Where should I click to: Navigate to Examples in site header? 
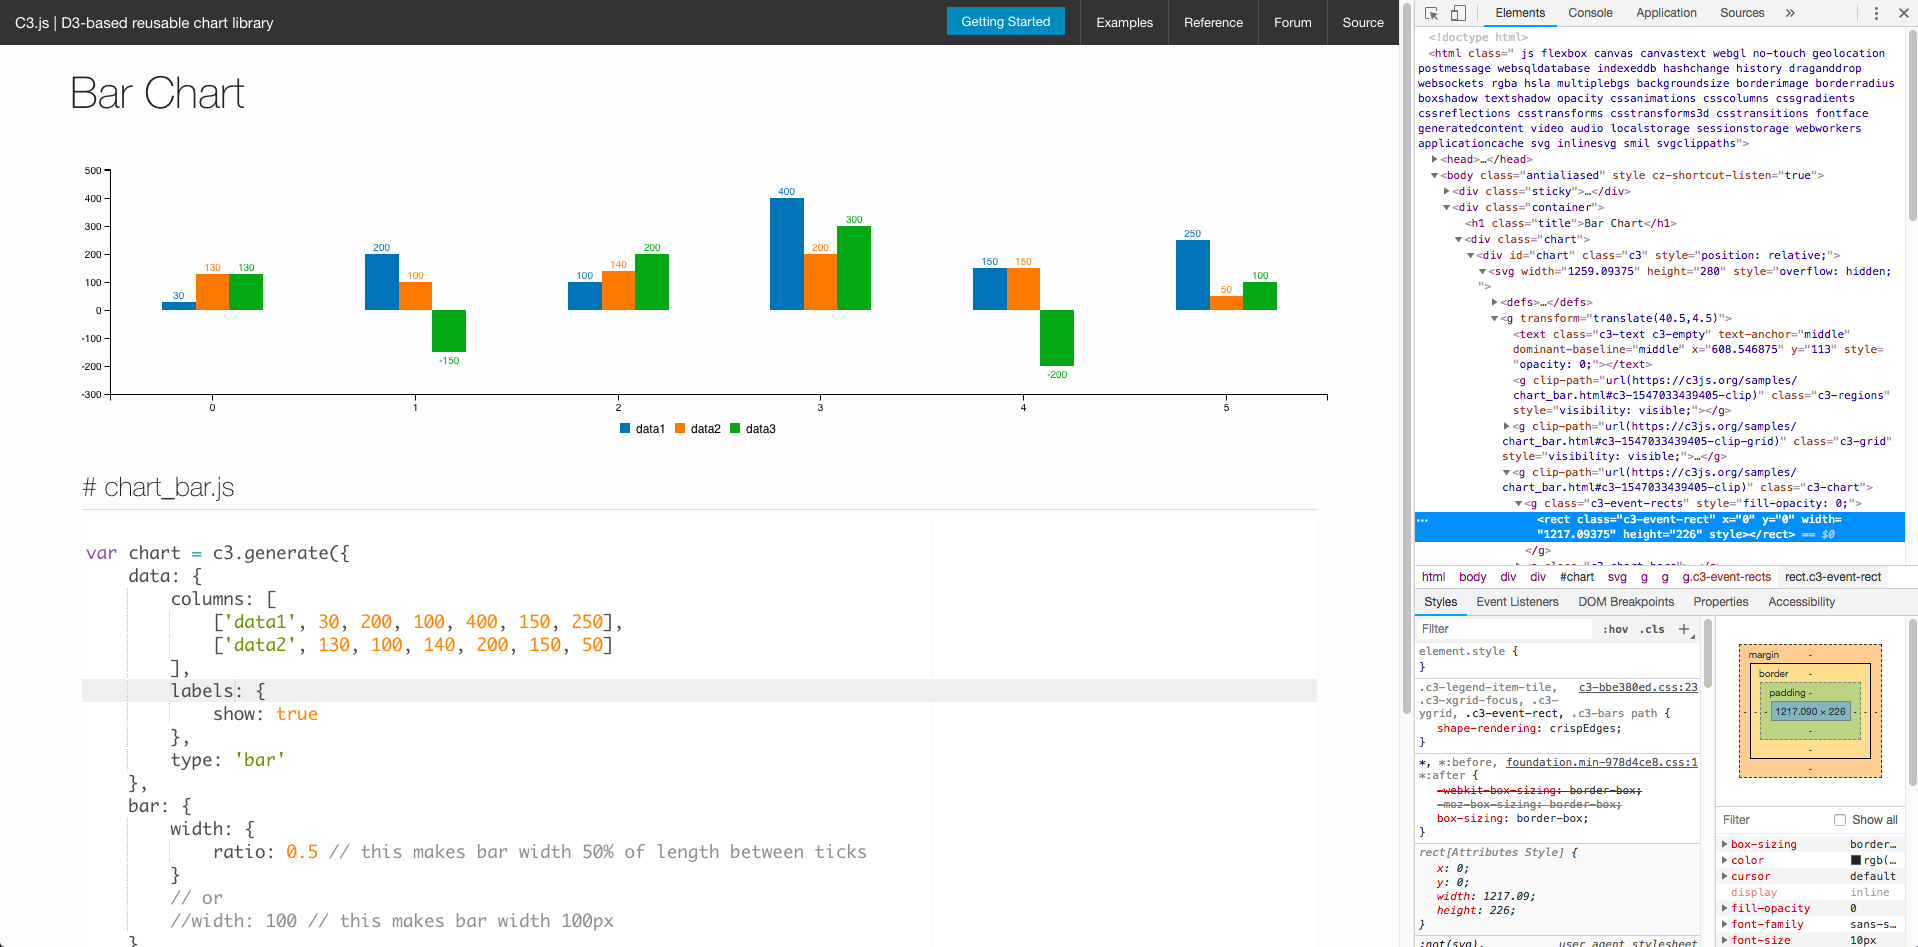tap(1123, 22)
